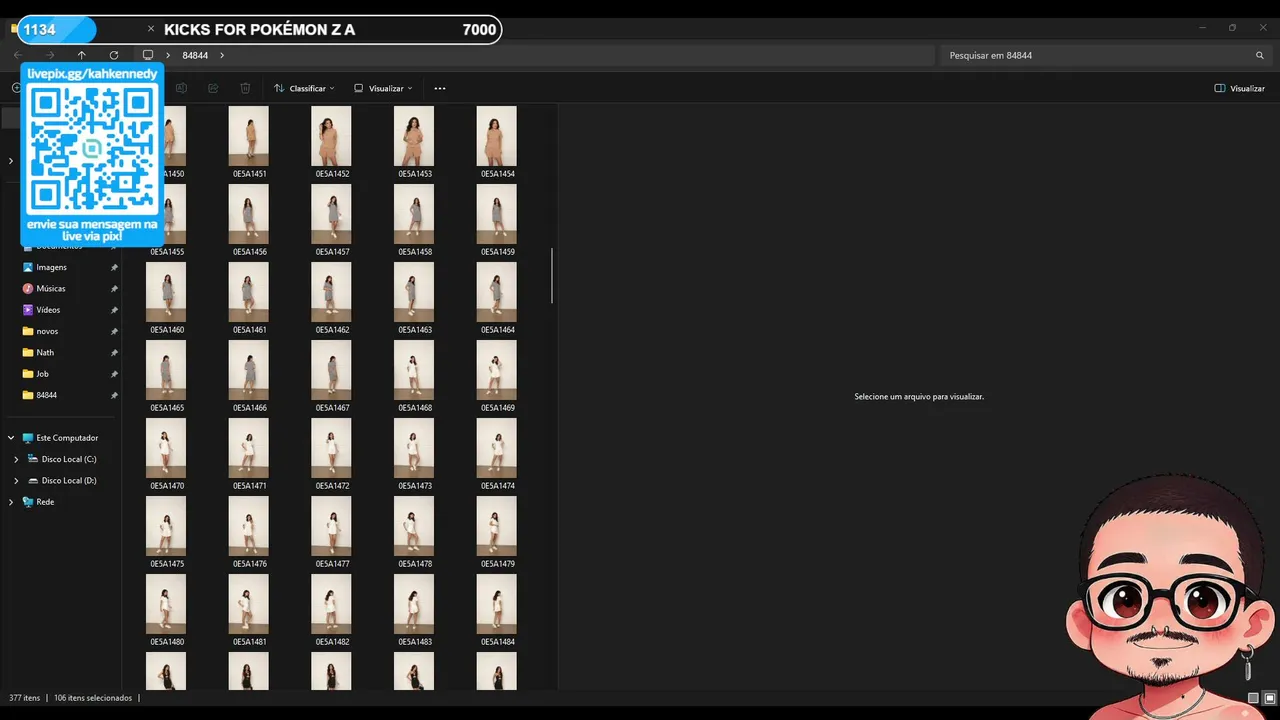Click chevron after 84844 in breadcrumb

(222, 55)
